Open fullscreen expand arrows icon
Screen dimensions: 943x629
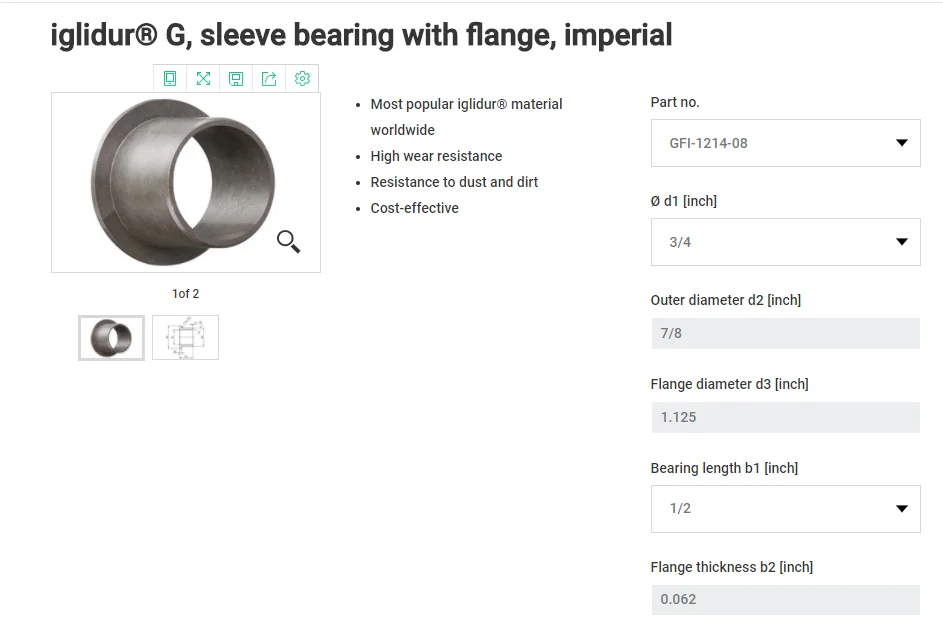click(203, 78)
